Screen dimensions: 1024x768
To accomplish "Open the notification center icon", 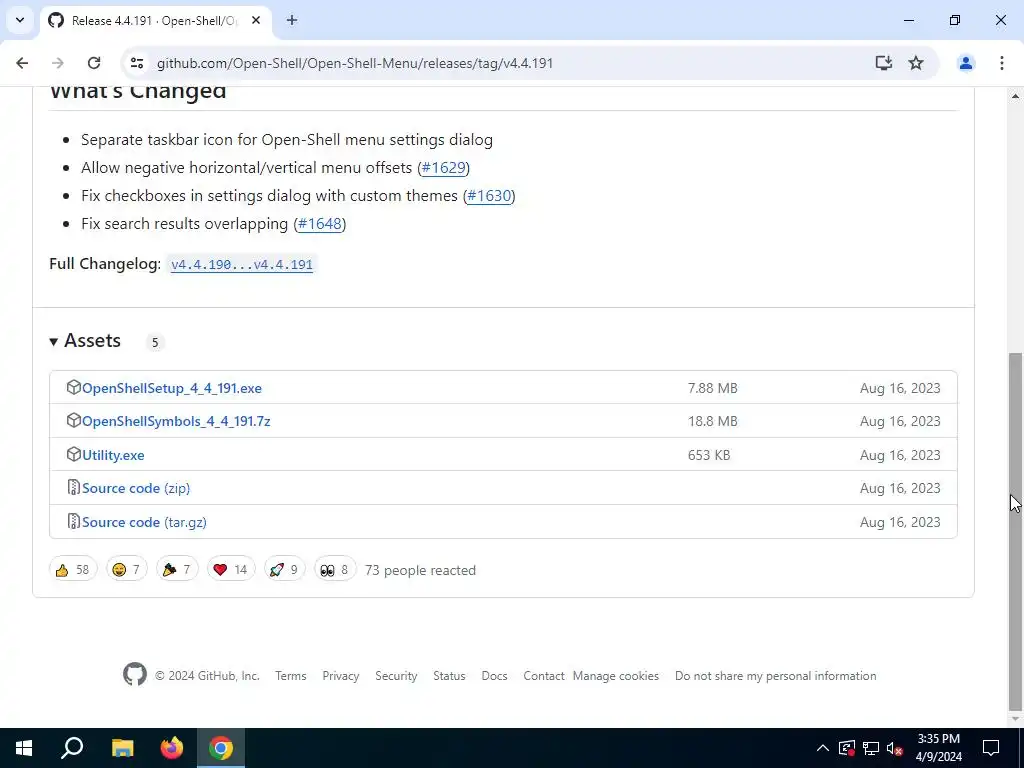I will (991, 748).
